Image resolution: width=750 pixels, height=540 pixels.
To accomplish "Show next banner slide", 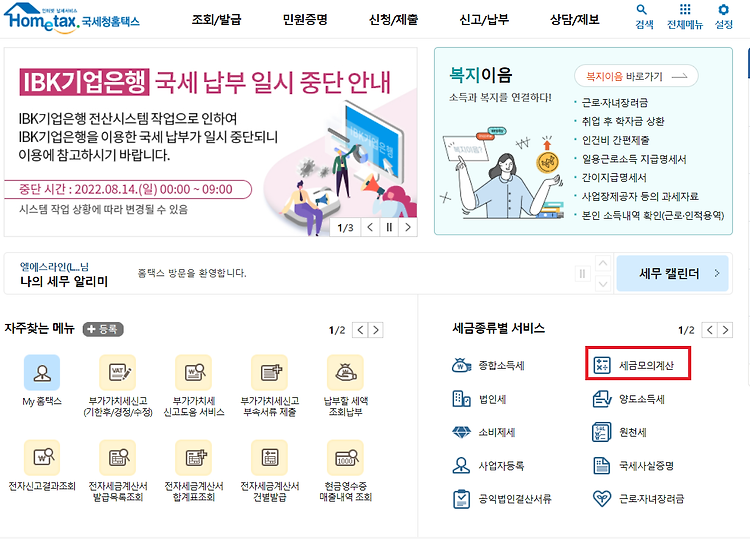I will pos(408,227).
